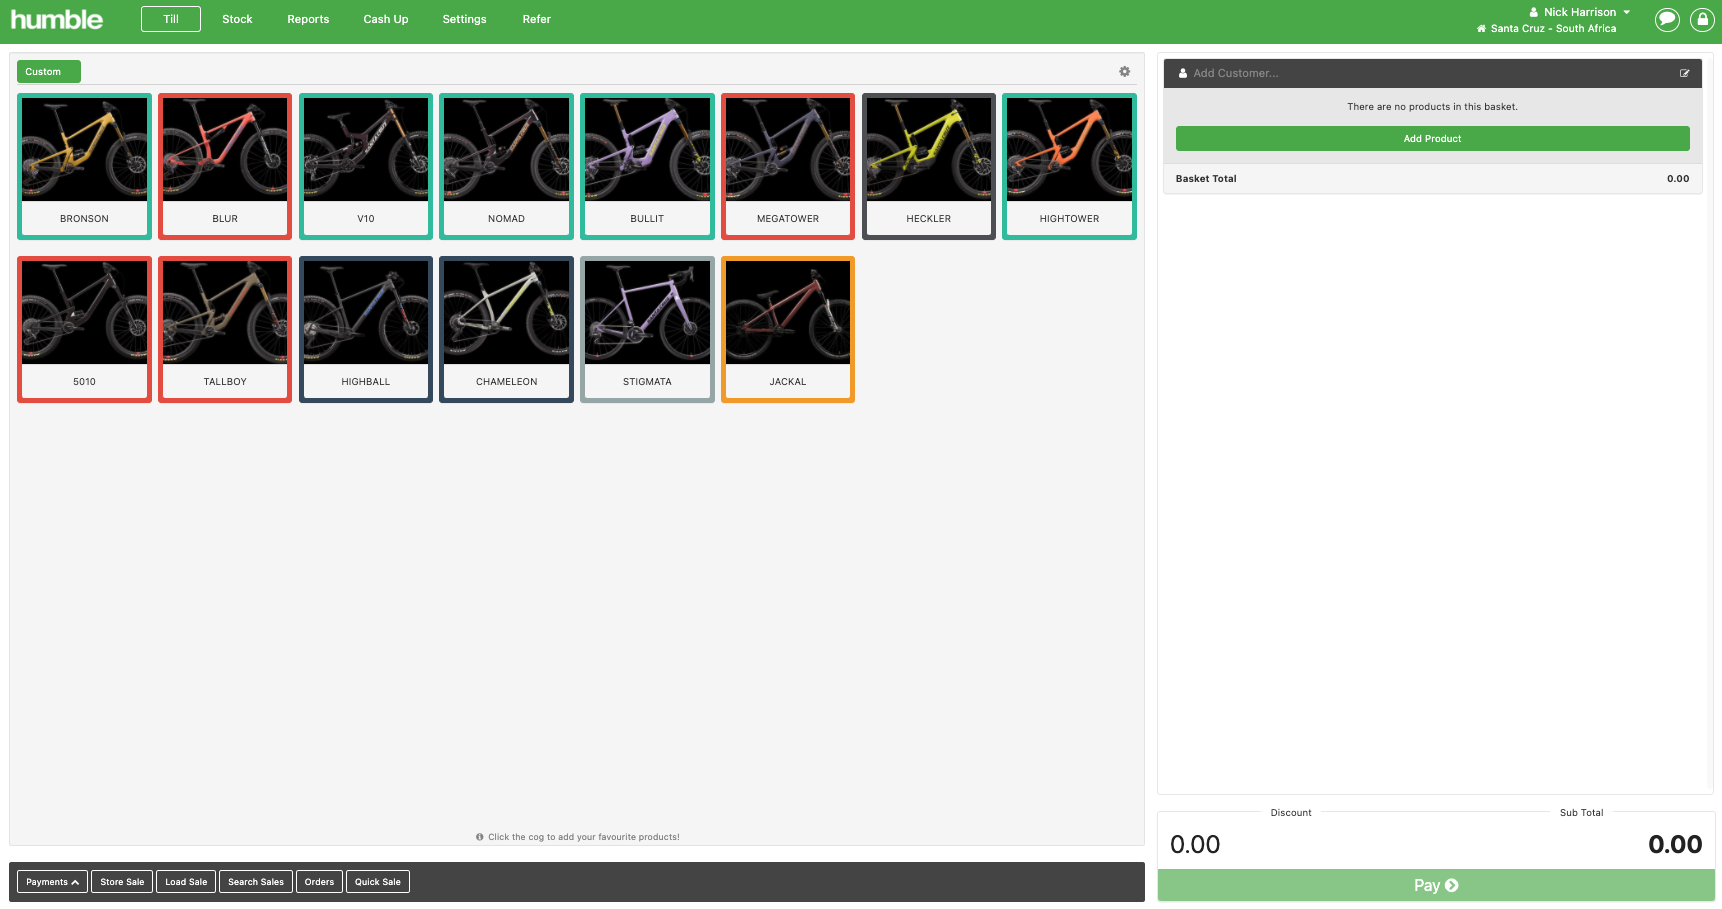Expand the Payments menu

coord(52,882)
